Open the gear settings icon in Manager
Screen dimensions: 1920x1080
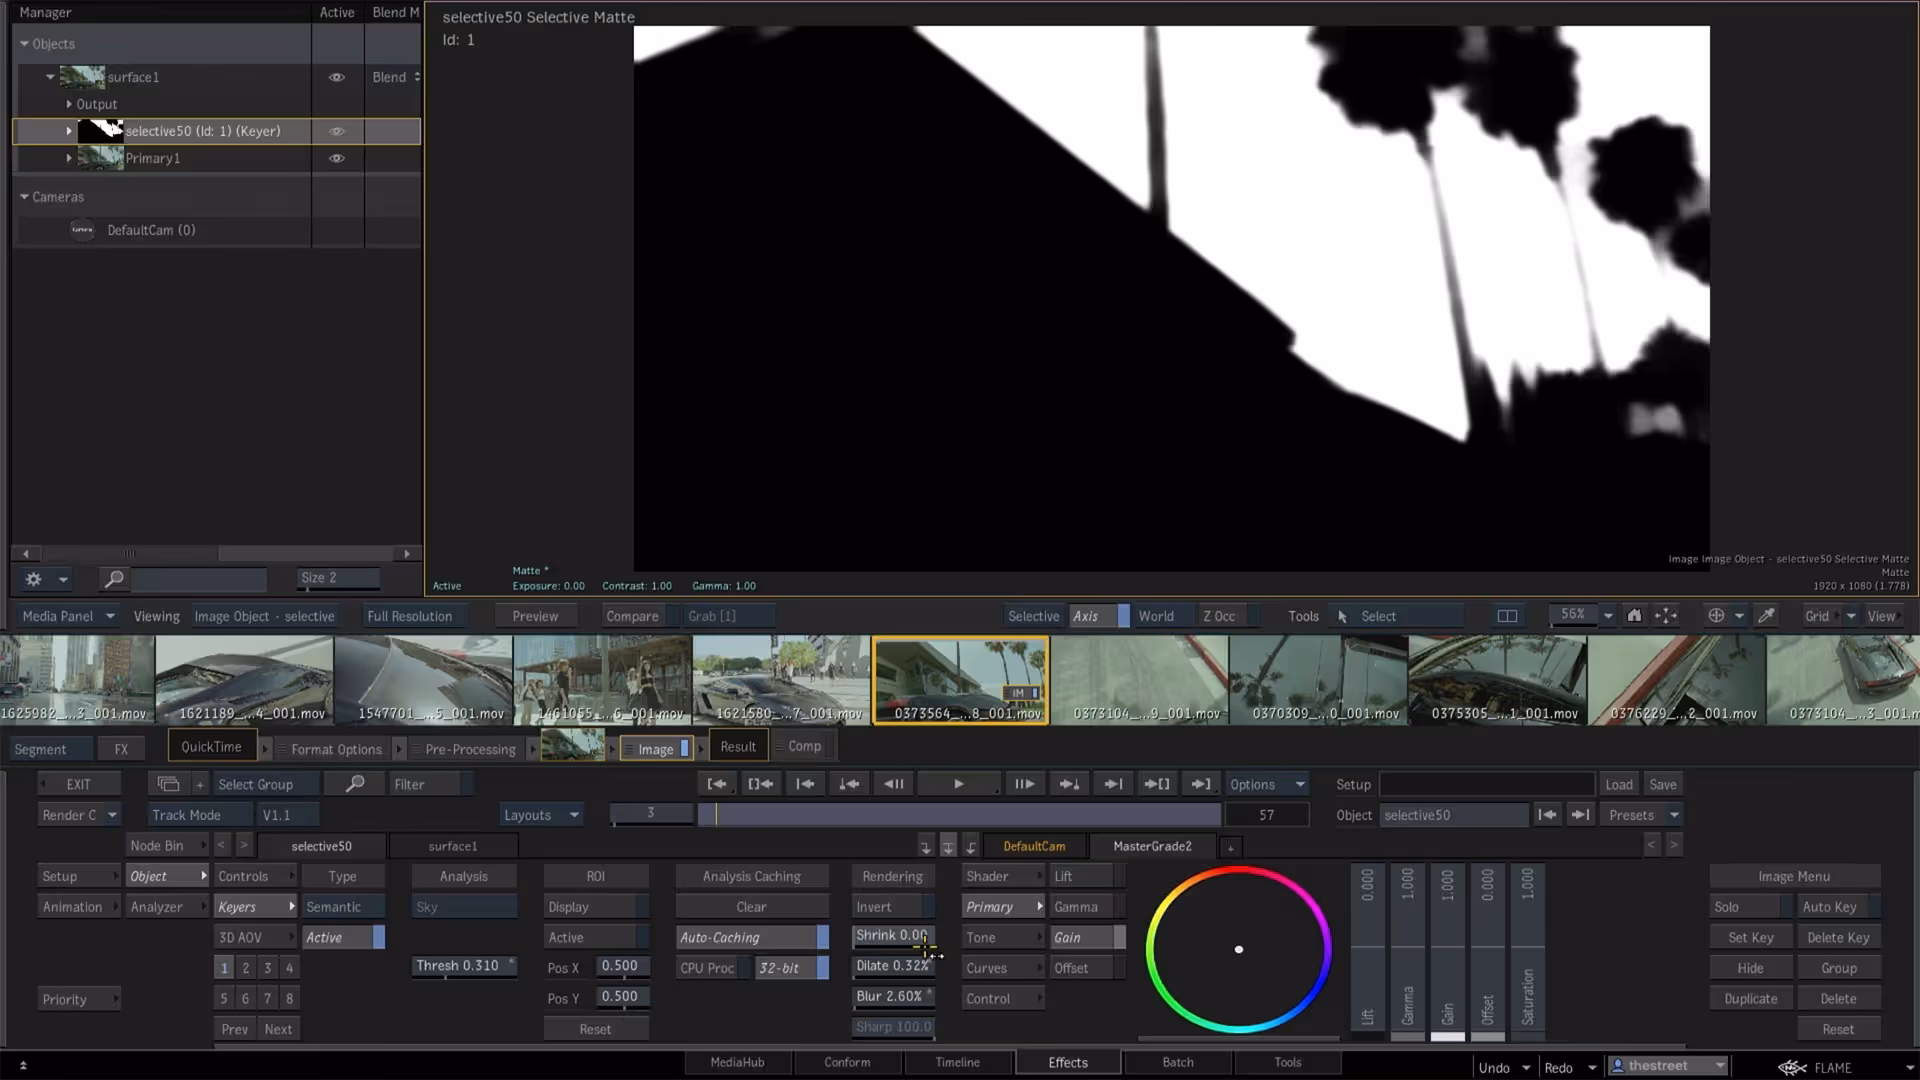pyautogui.click(x=33, y=579)
